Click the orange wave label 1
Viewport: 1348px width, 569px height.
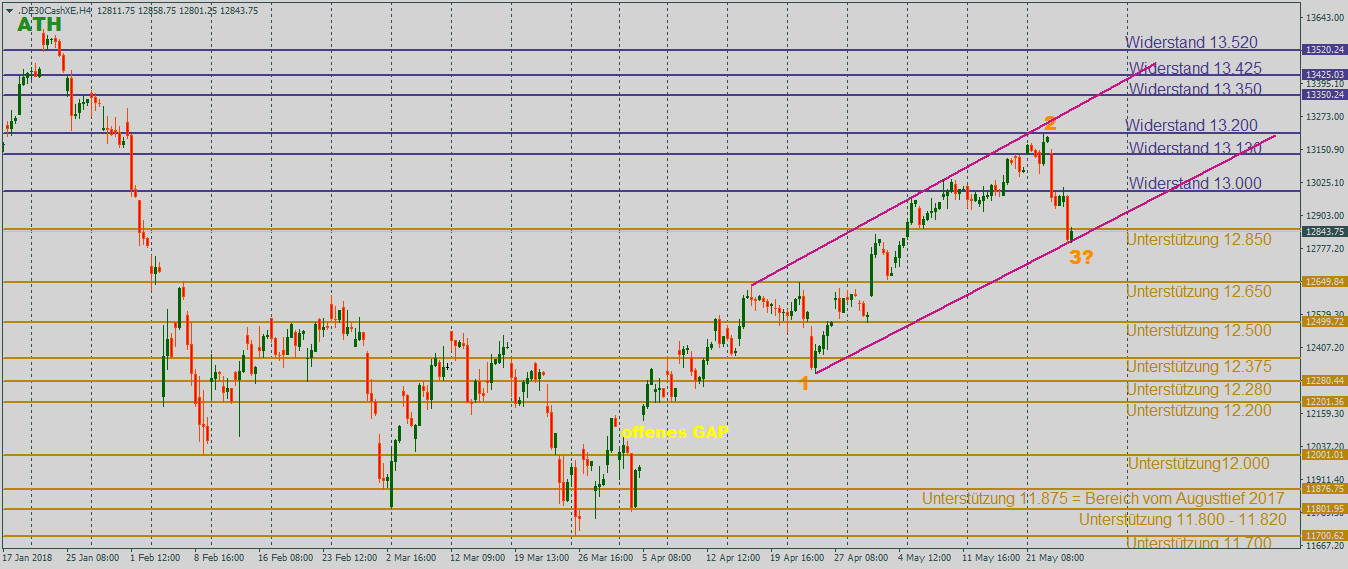click(x=804, y=383)
